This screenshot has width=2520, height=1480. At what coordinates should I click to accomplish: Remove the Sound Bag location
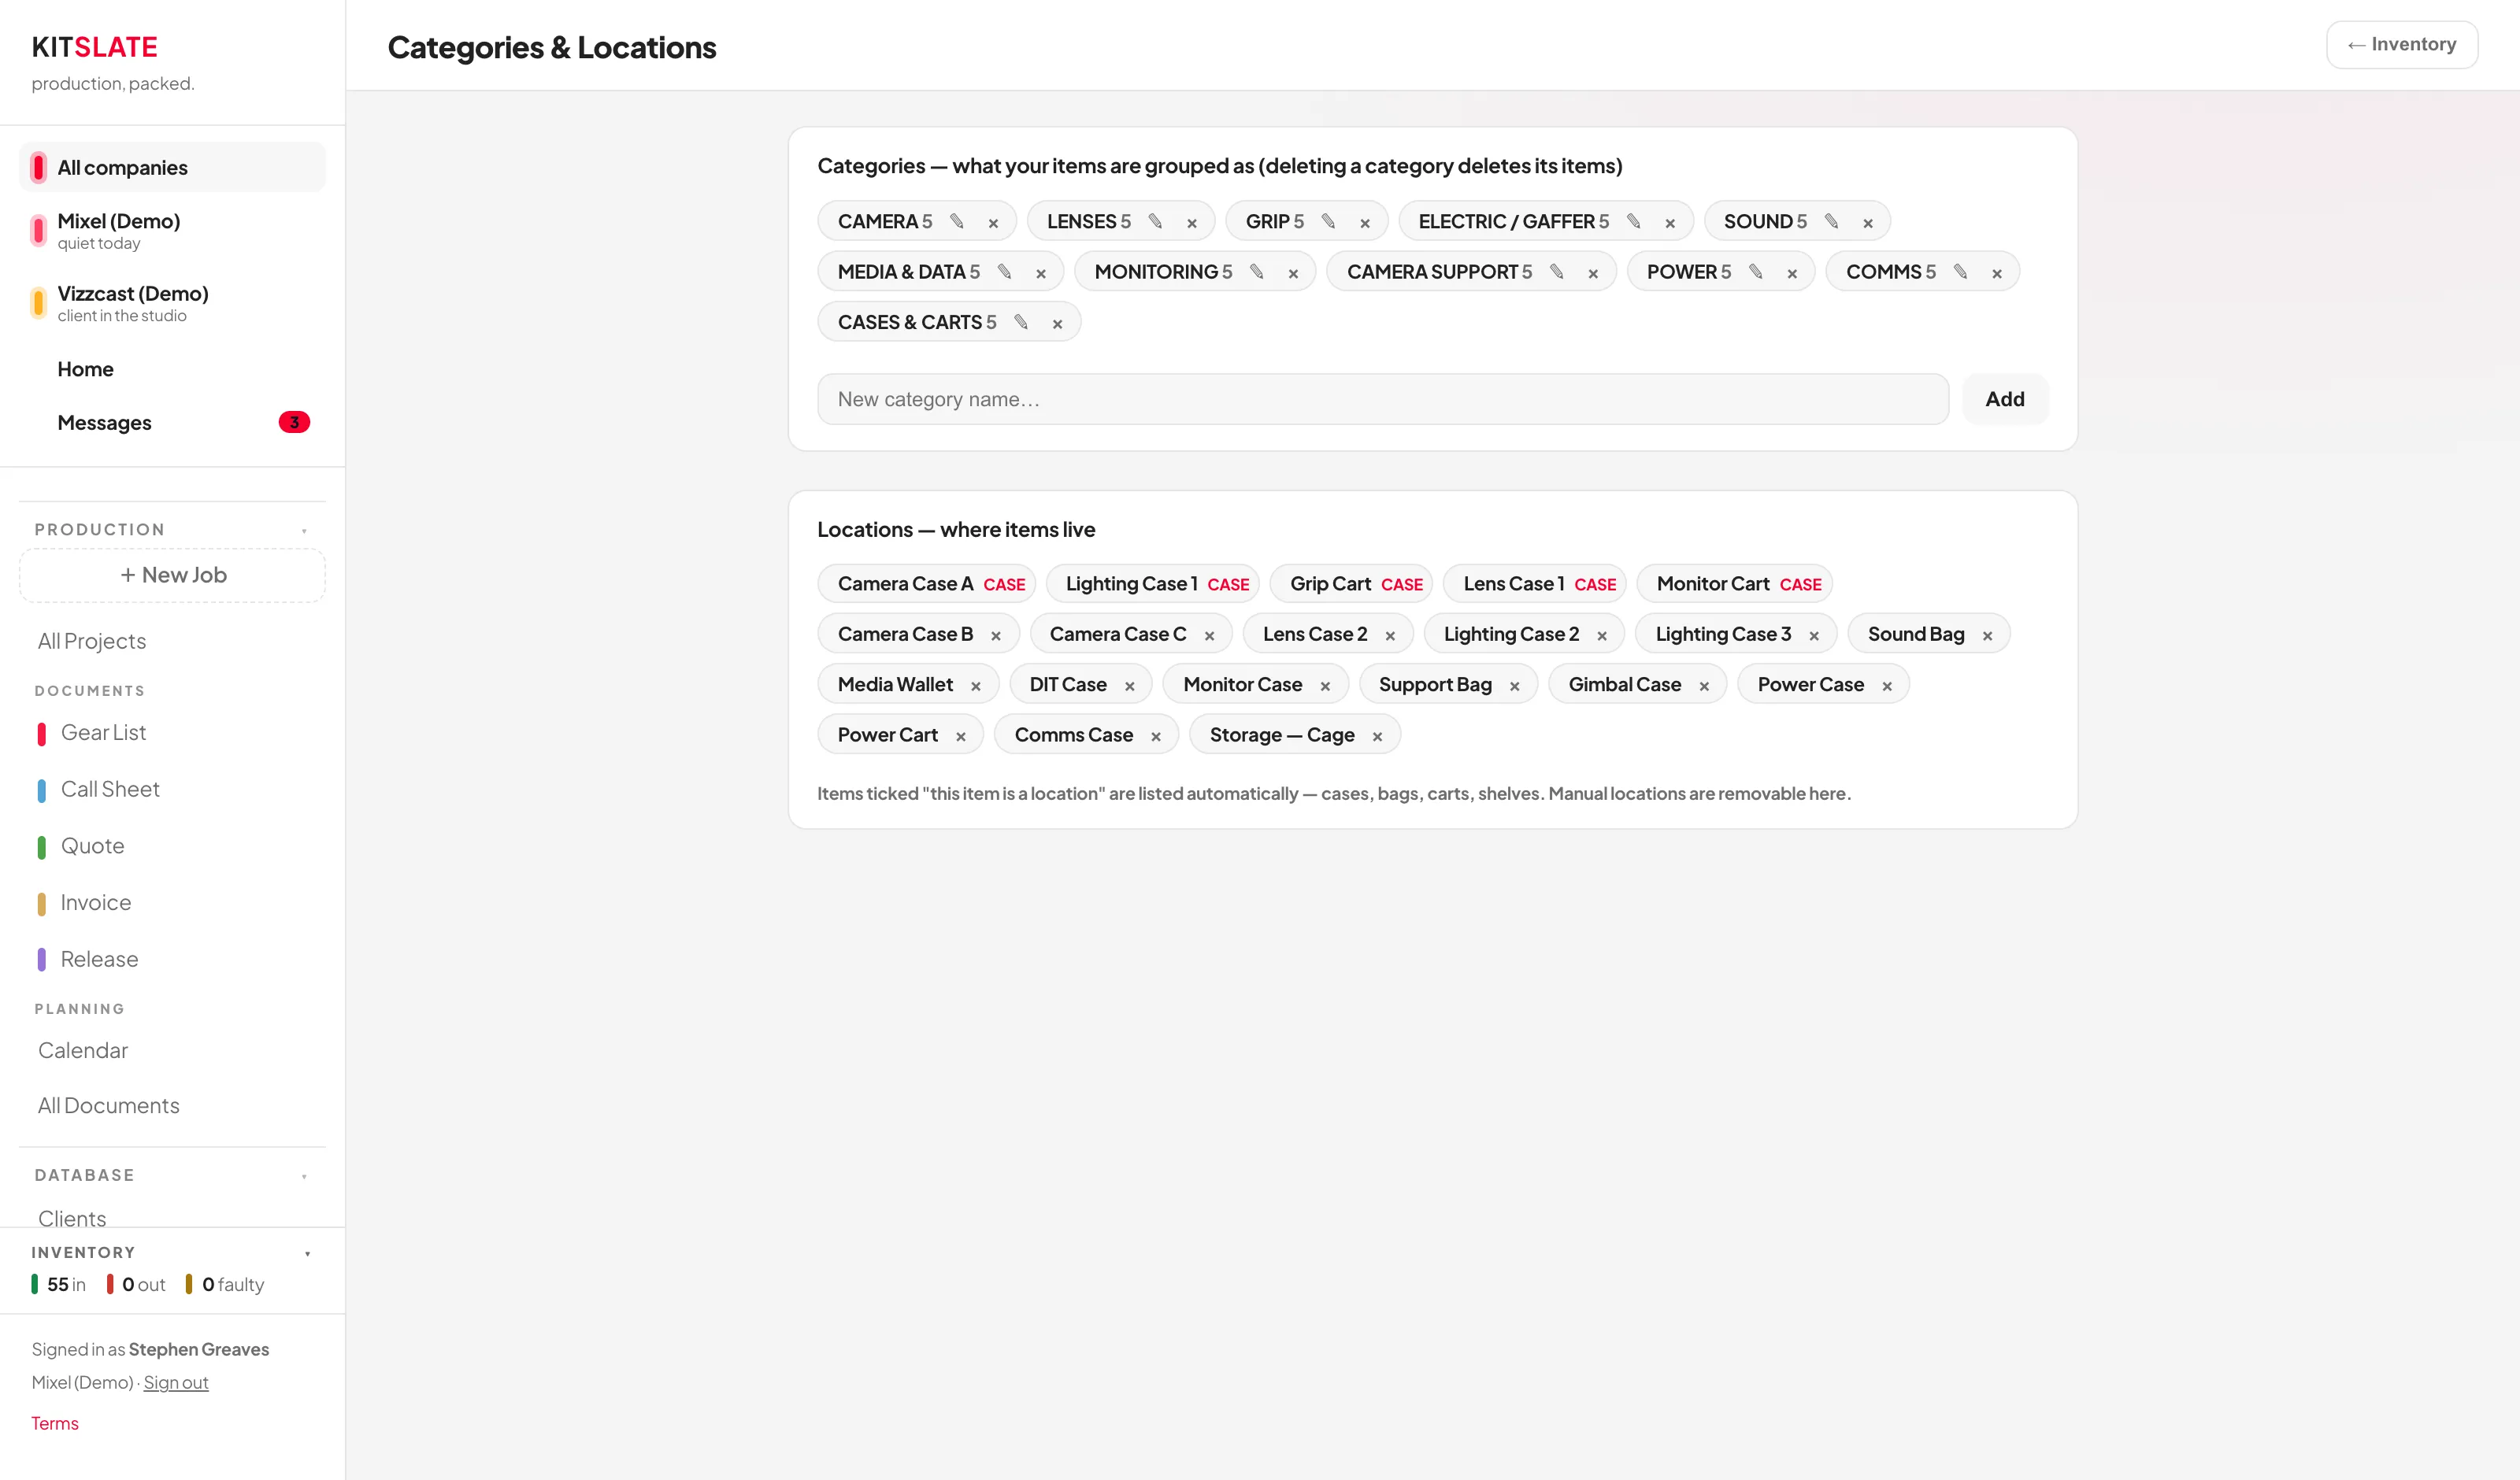[x=1987, y=635]
